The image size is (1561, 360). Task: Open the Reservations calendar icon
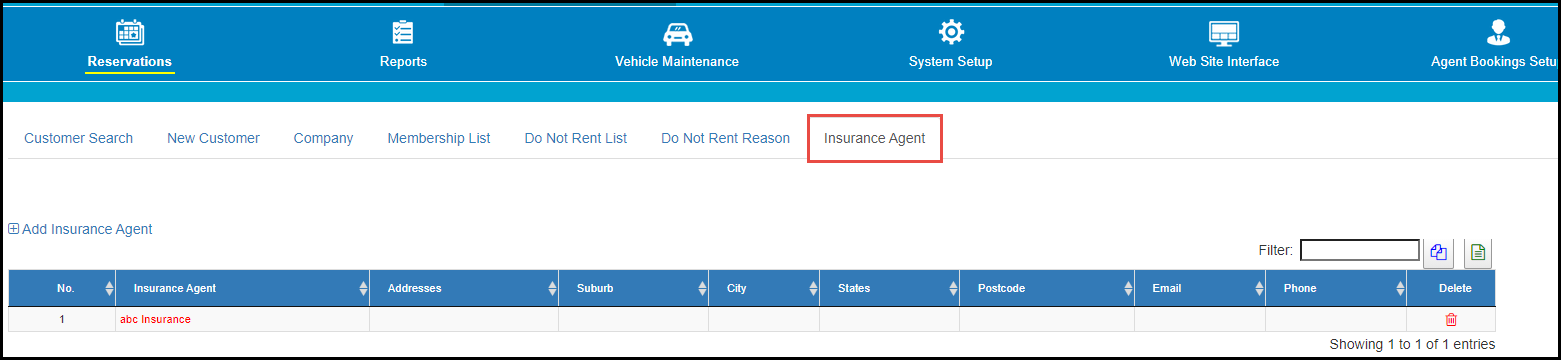coord(130,32)
